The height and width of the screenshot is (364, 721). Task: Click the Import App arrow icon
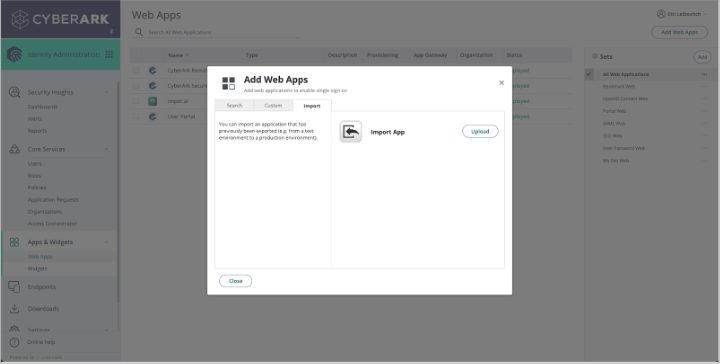pos(351,132)
